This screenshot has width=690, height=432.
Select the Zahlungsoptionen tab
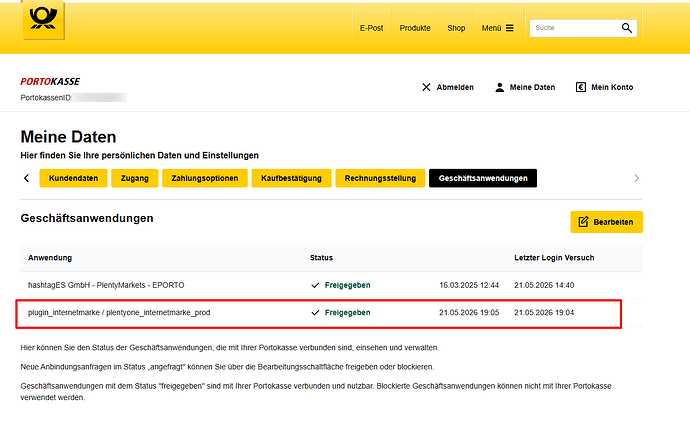(205, 178)
